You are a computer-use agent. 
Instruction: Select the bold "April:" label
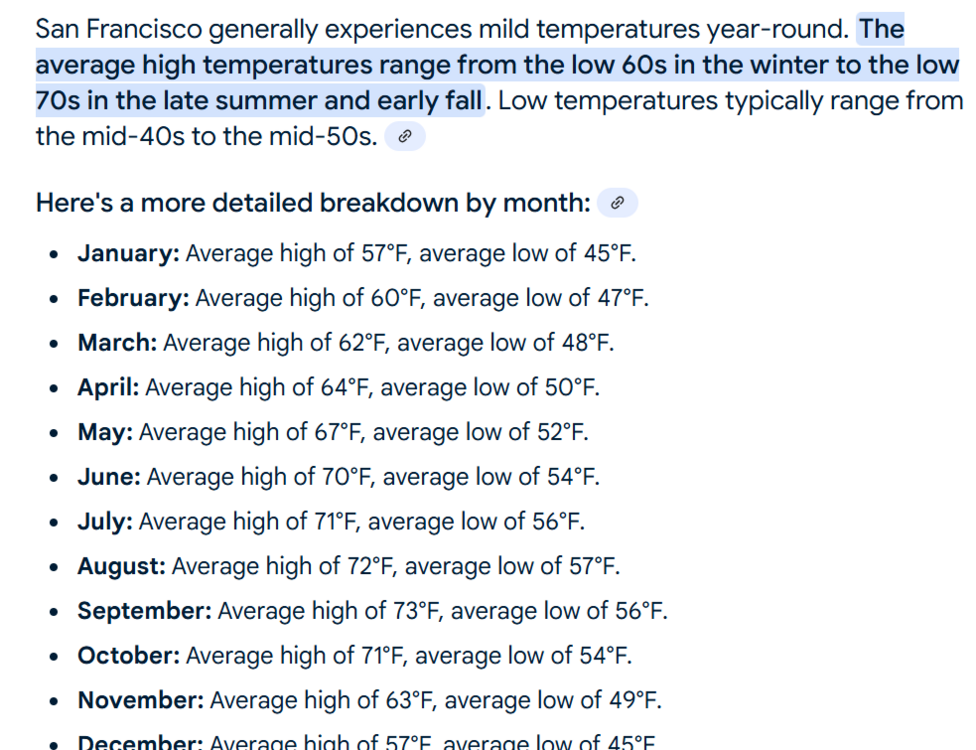(108, 387)
